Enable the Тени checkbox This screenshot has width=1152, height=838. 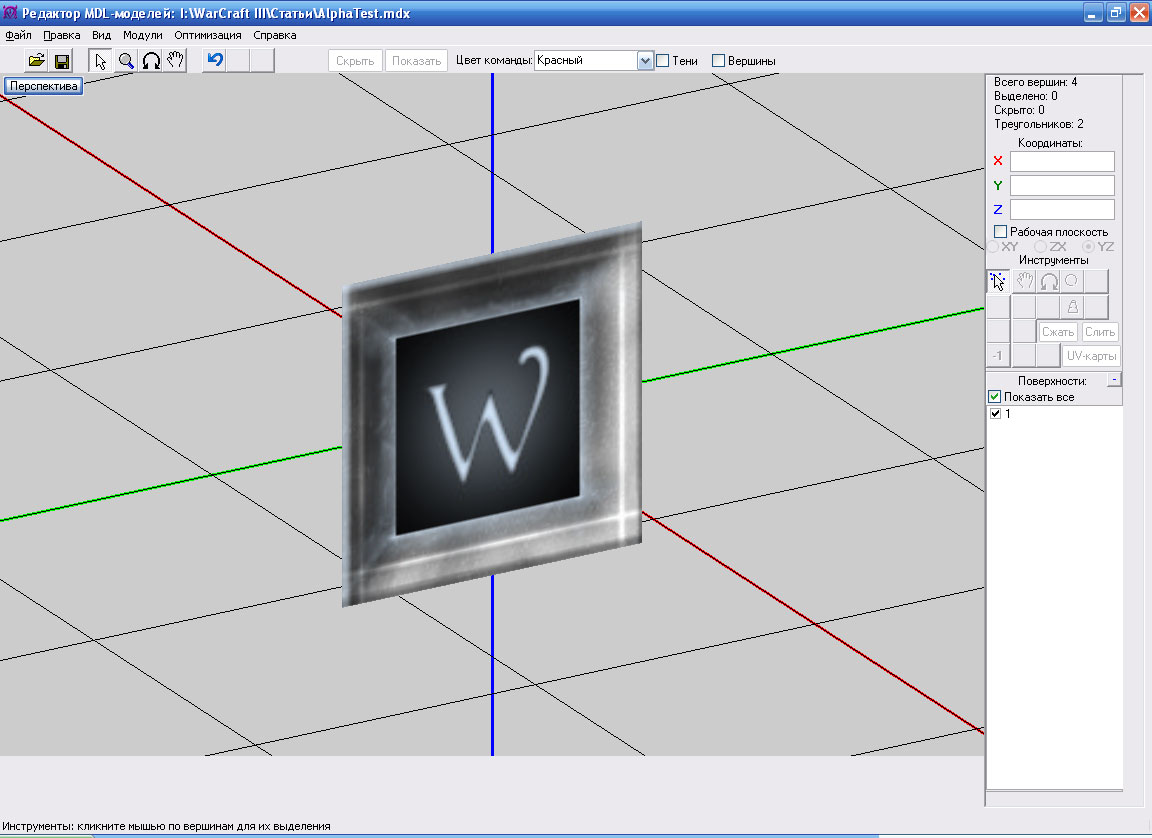tap(662, 61)
